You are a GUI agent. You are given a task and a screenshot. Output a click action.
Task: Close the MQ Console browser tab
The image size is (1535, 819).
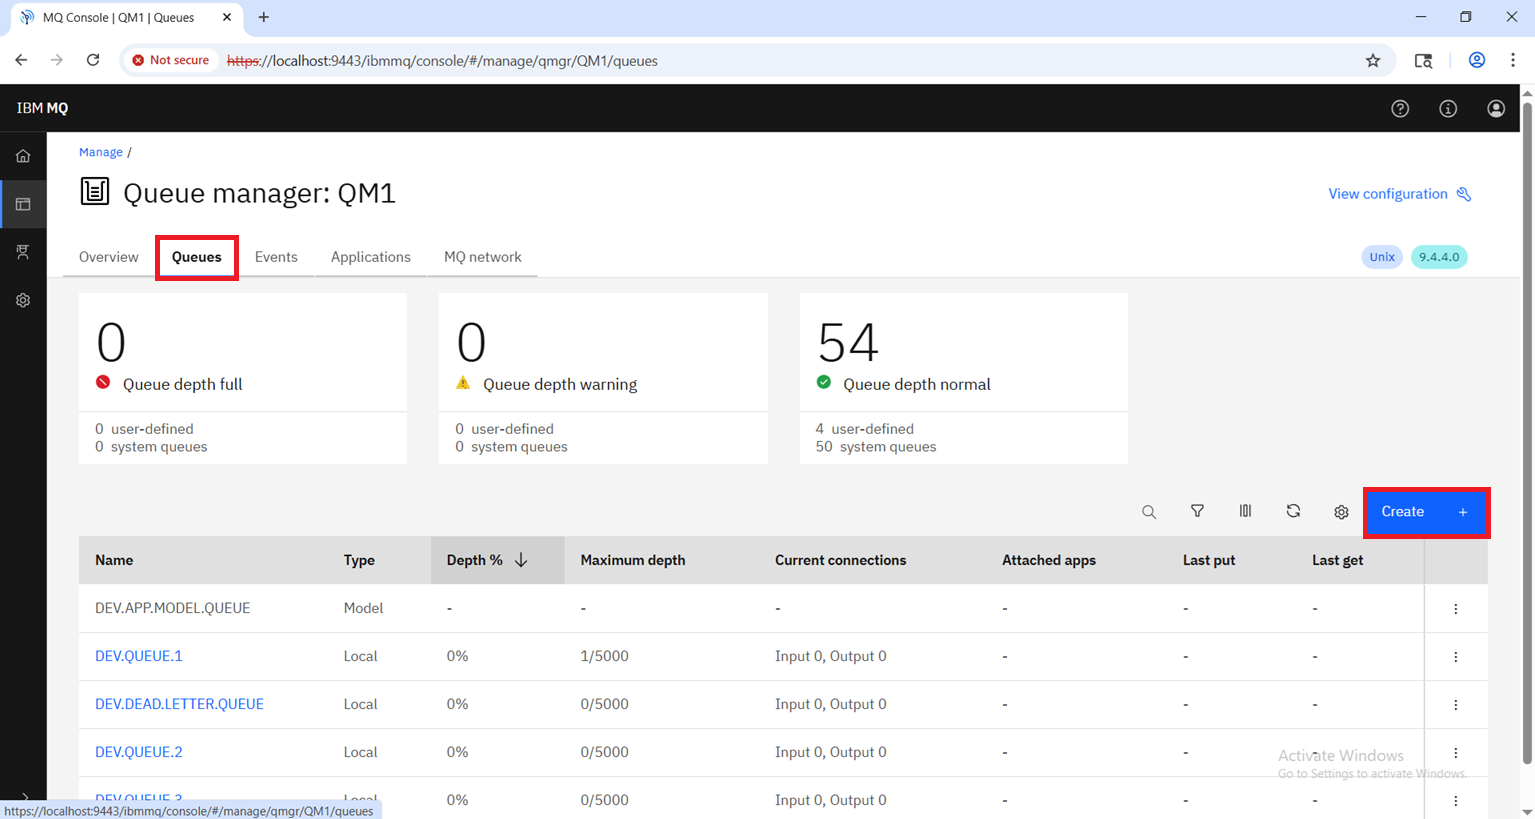(227, 17)
